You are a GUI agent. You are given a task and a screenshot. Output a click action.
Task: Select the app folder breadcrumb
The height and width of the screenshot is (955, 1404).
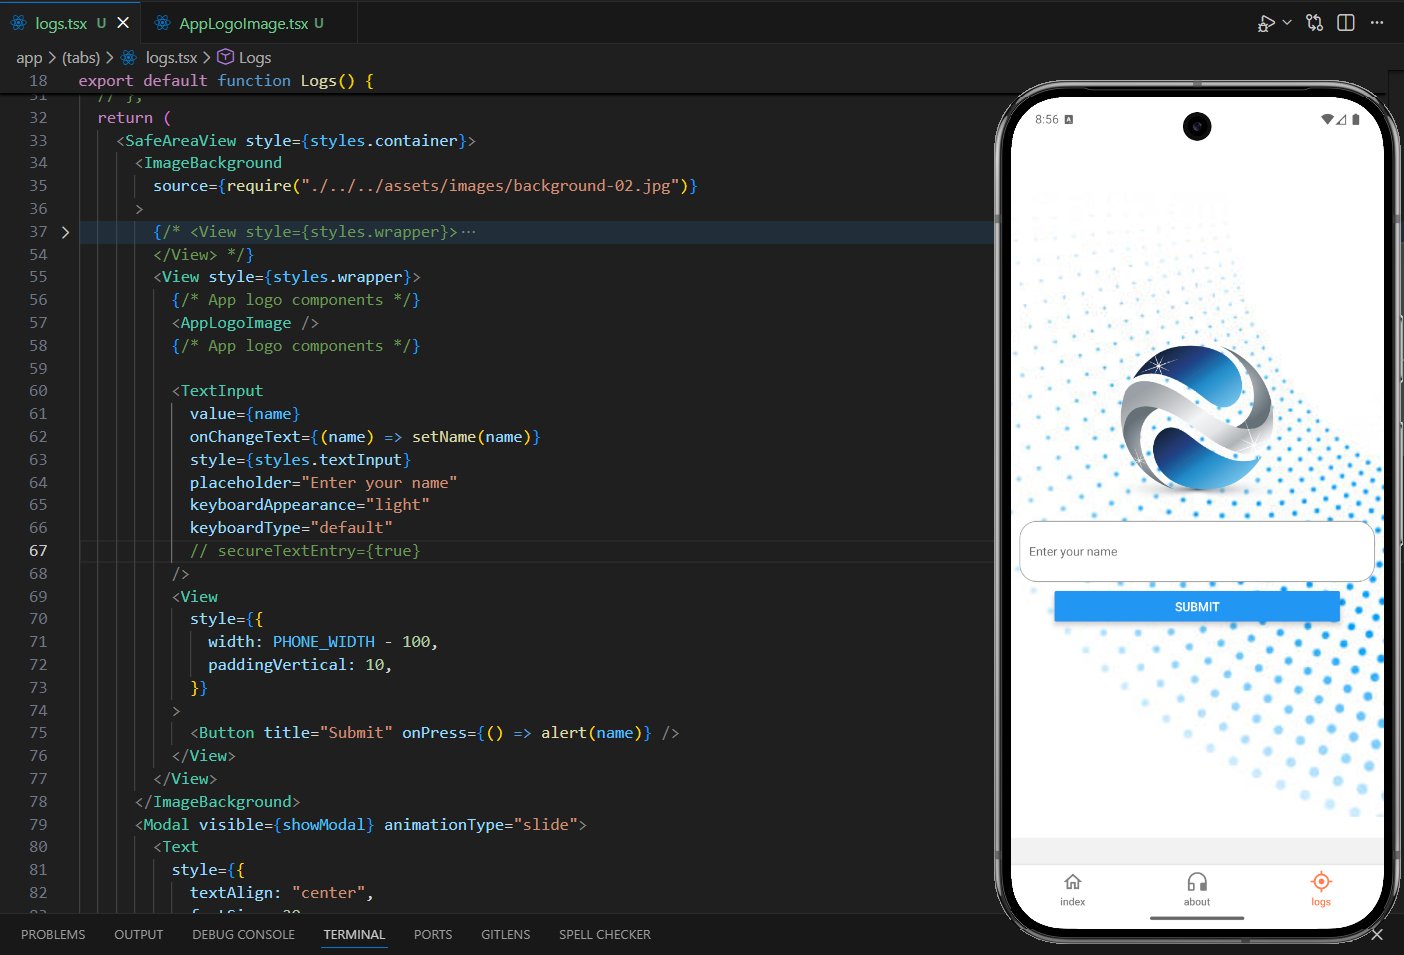tap(29, 58)
